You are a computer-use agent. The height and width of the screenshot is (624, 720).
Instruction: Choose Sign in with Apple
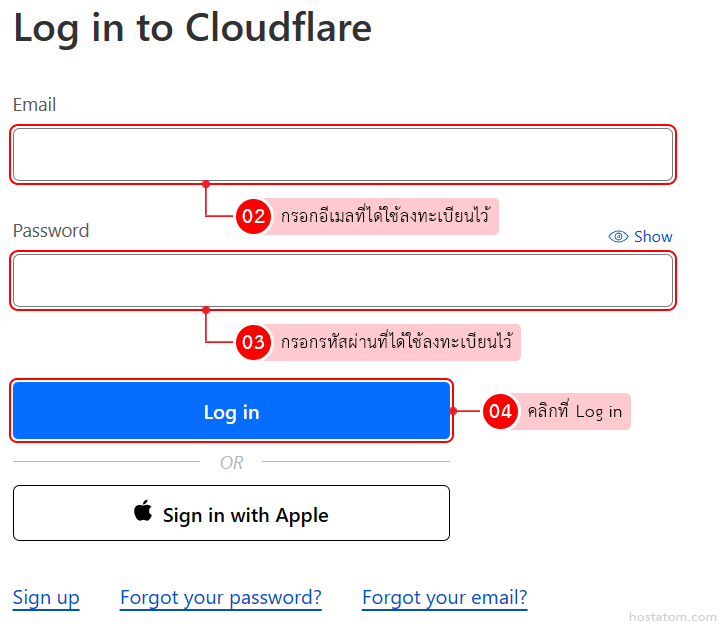(x=231, y=514)
